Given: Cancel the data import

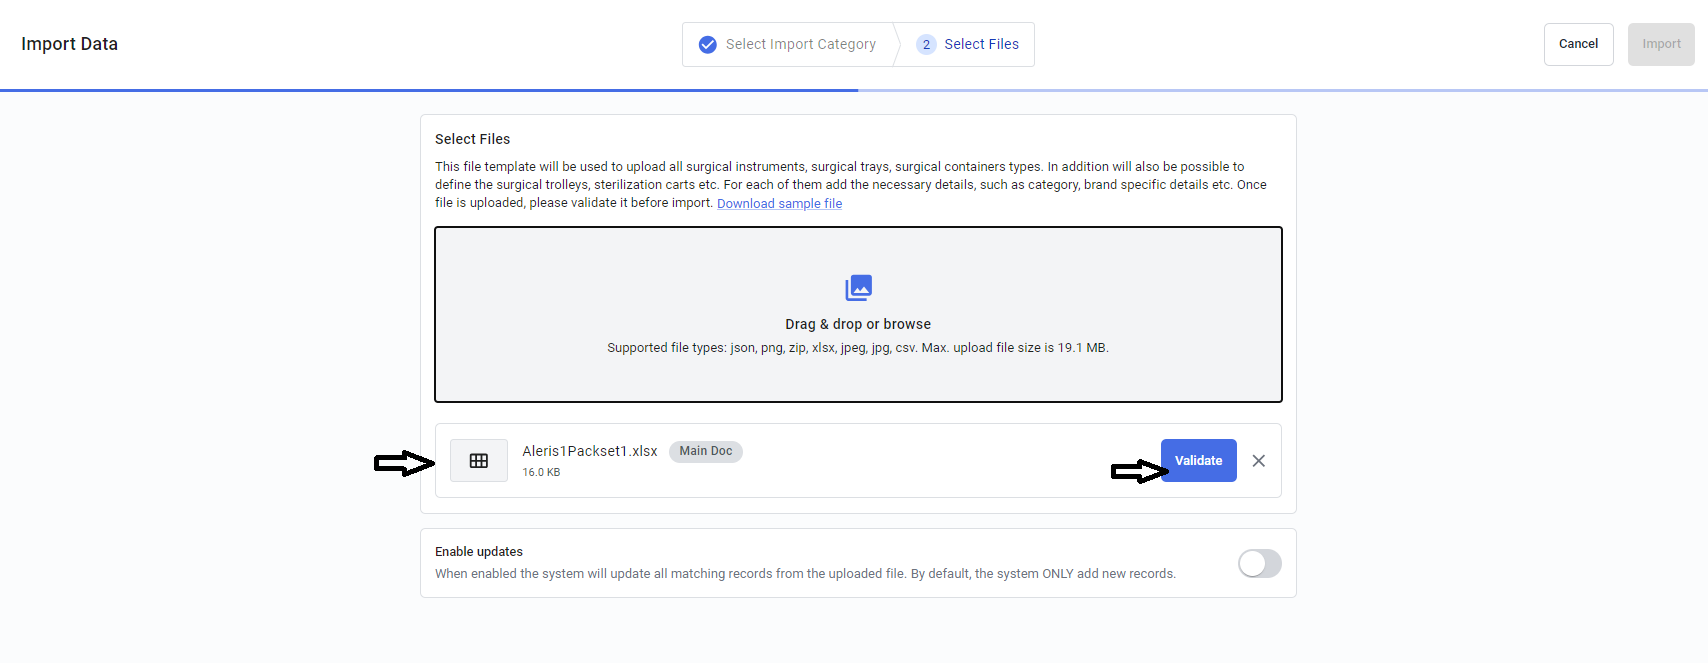Looking at the screenshot, I should (1578, 44).
